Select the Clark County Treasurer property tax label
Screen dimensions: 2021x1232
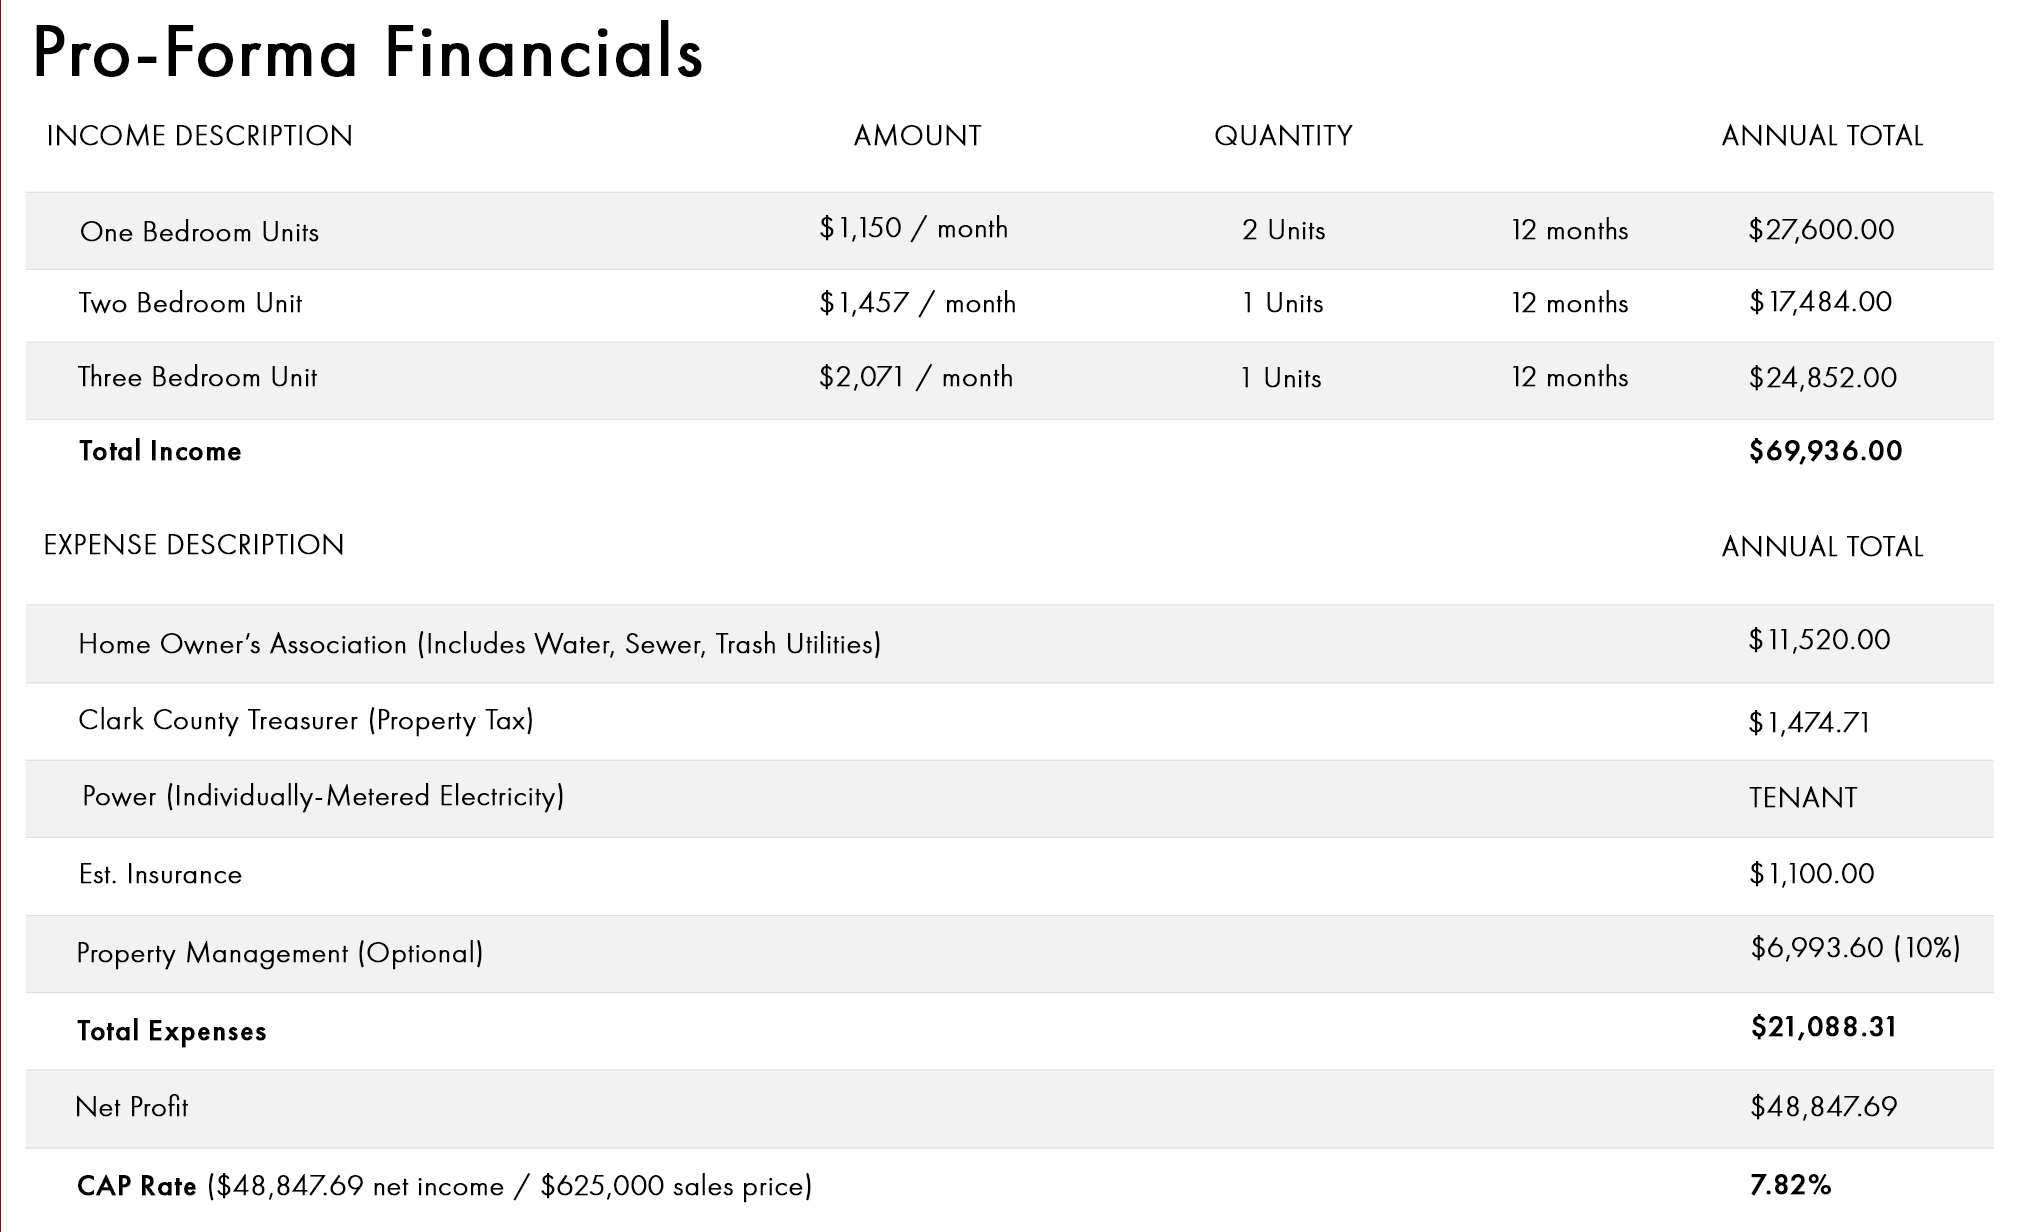click(x=305, y=720)
